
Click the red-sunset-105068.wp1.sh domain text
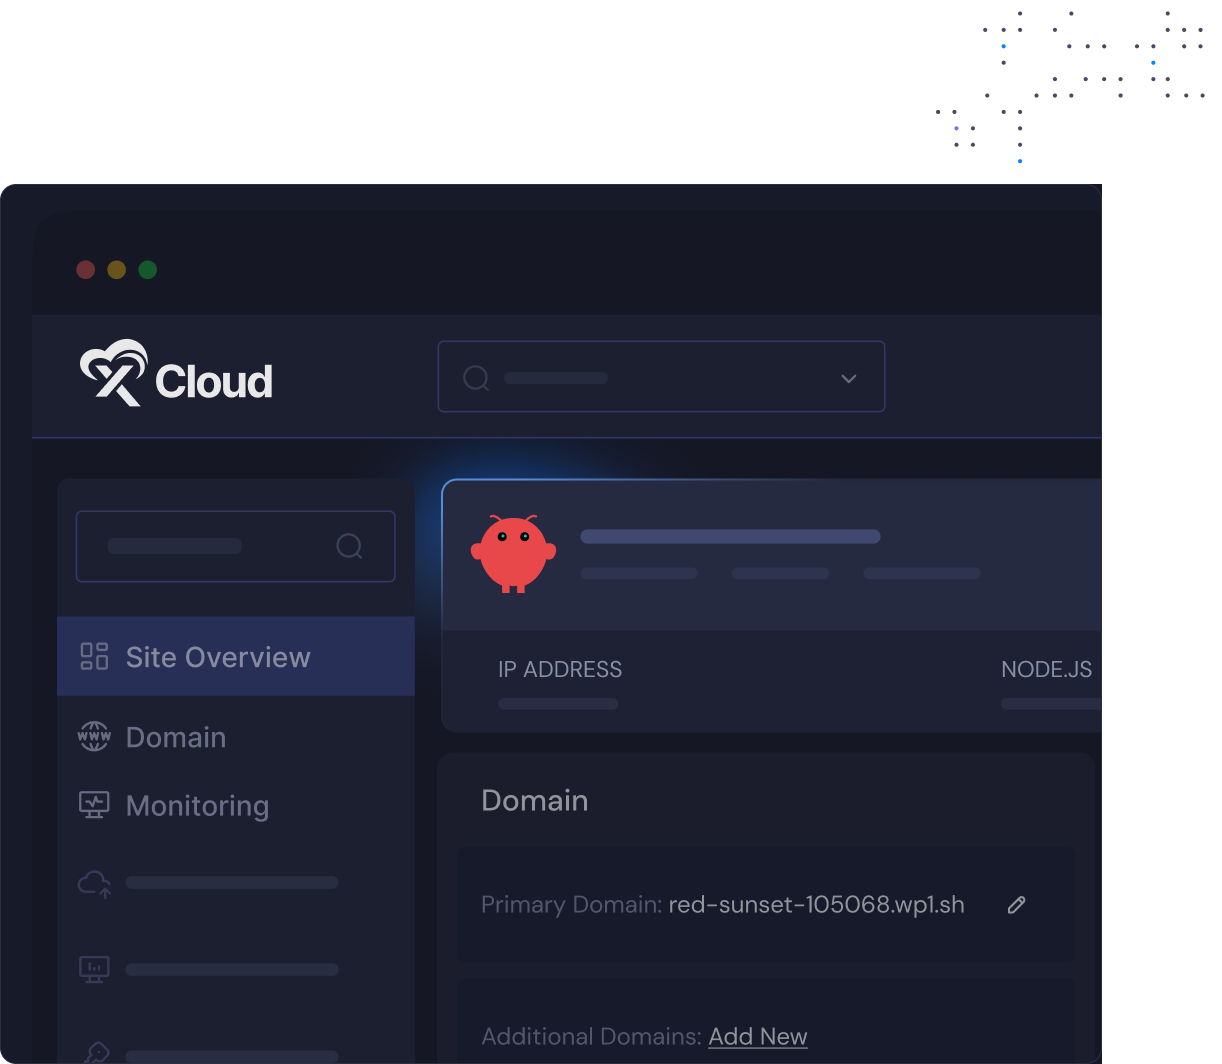pyautogui.click(x=816, y=905)
